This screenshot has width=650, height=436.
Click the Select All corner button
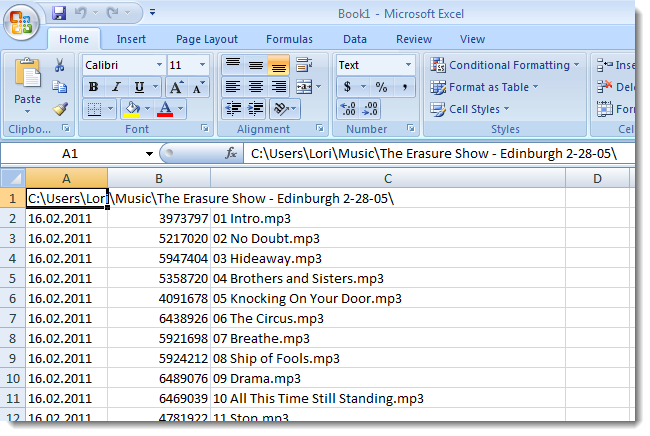(13, 179)
